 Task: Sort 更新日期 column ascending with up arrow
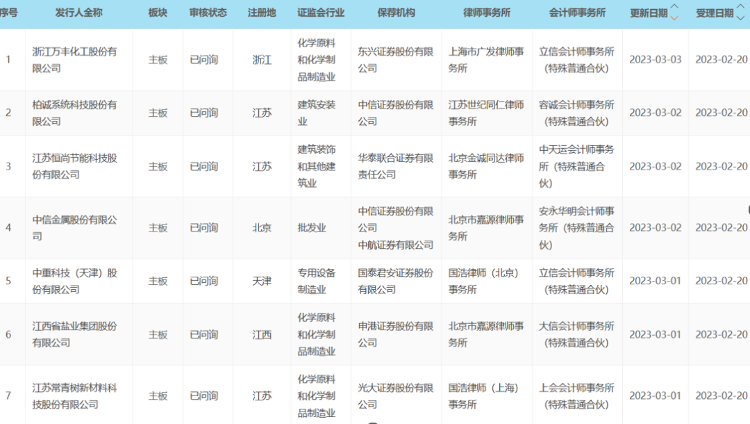[674, 7]
